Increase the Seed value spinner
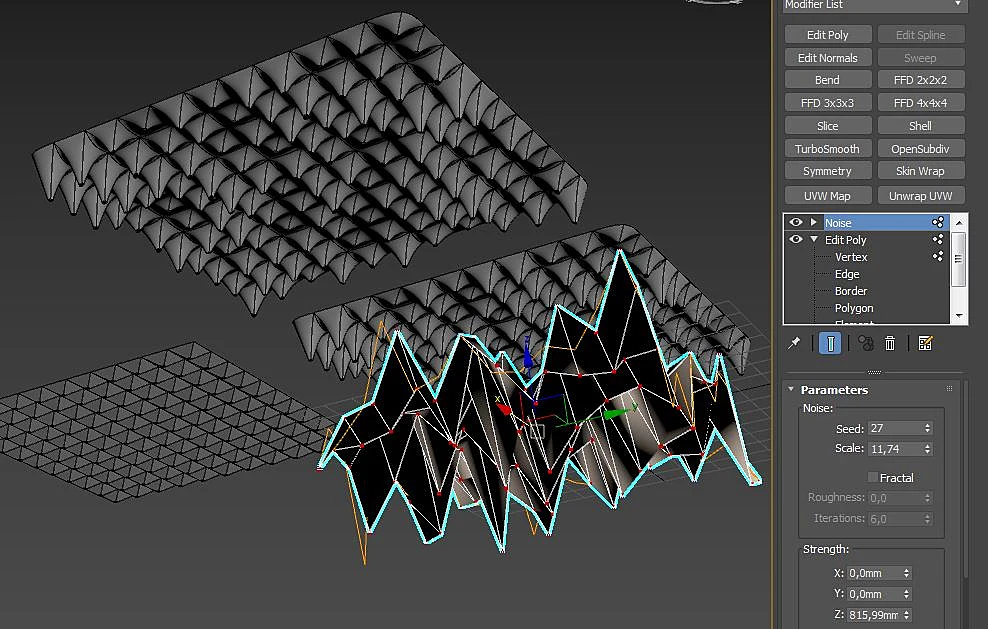This screenshot has width=988, height=629. (x=928, y=425)
